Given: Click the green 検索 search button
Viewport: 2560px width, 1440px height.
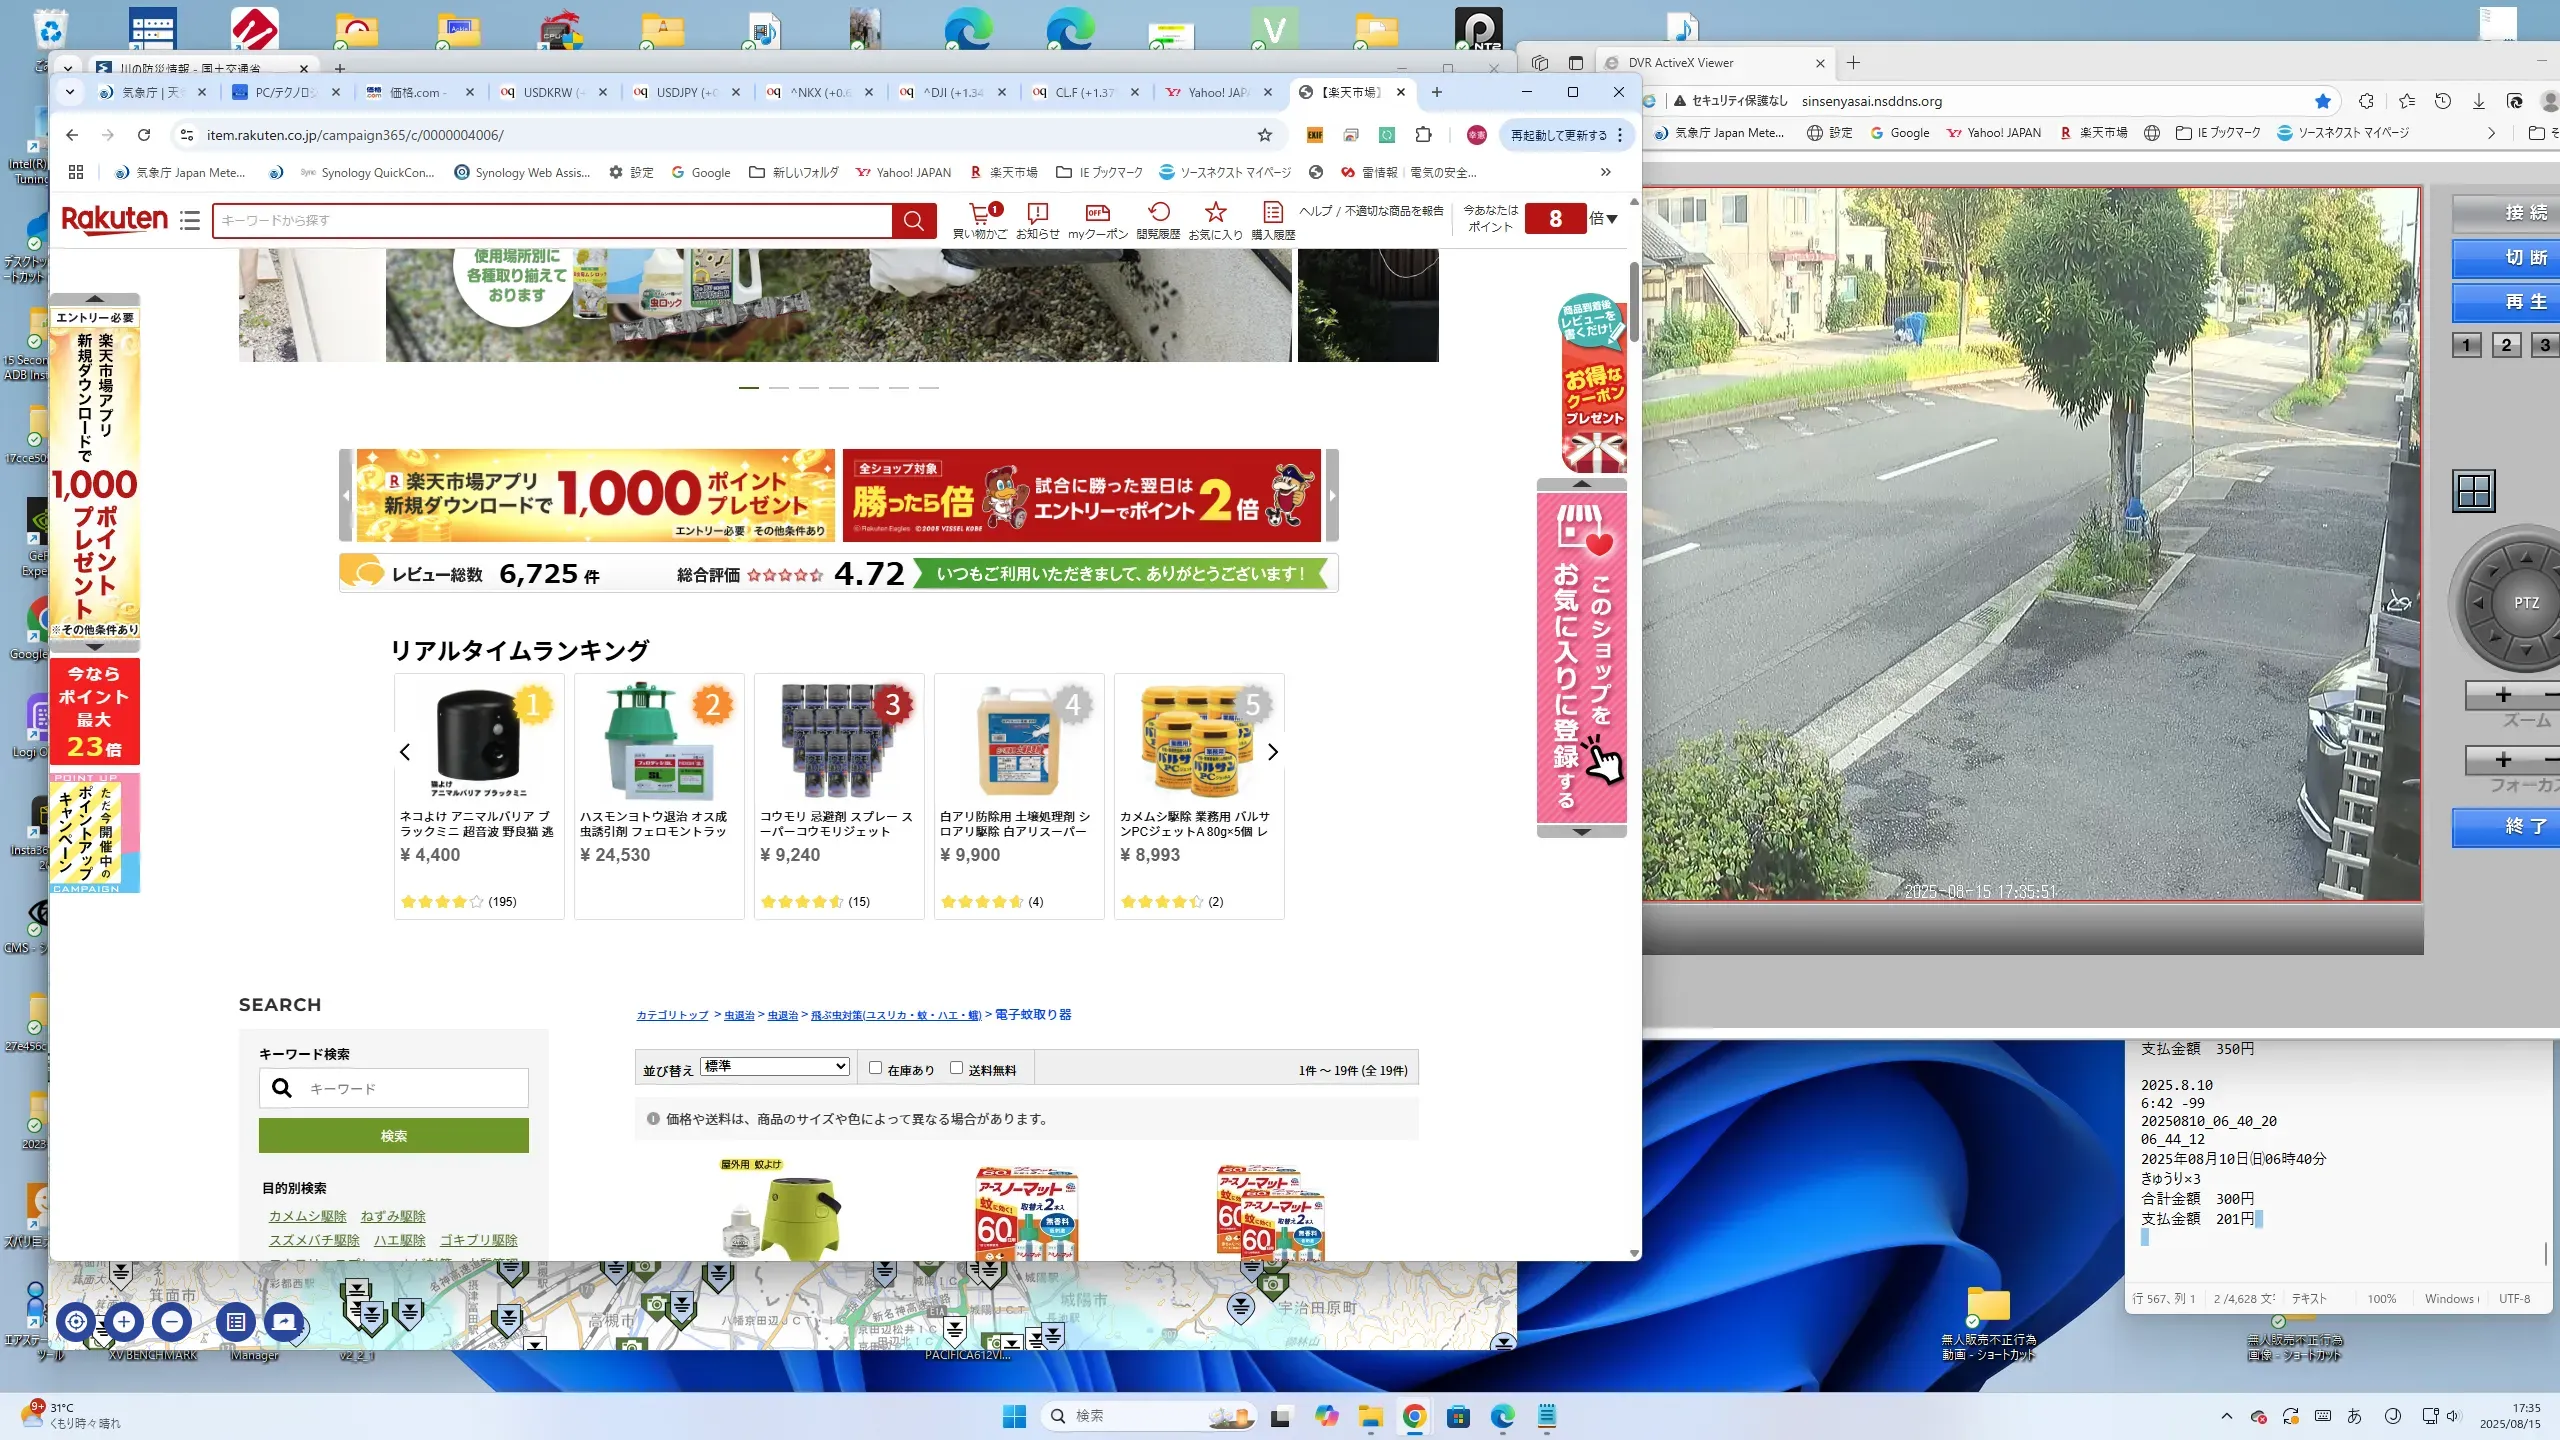Looking at the screenshot, I should [393, 1136].
